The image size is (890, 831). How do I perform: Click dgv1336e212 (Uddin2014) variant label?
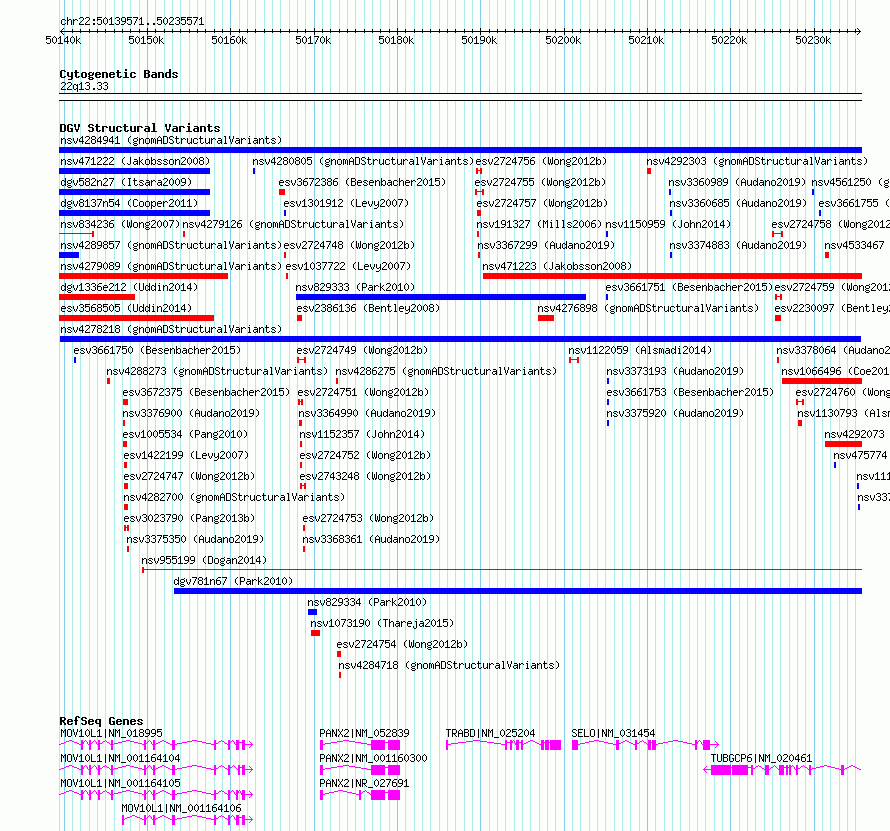[129, 287]
